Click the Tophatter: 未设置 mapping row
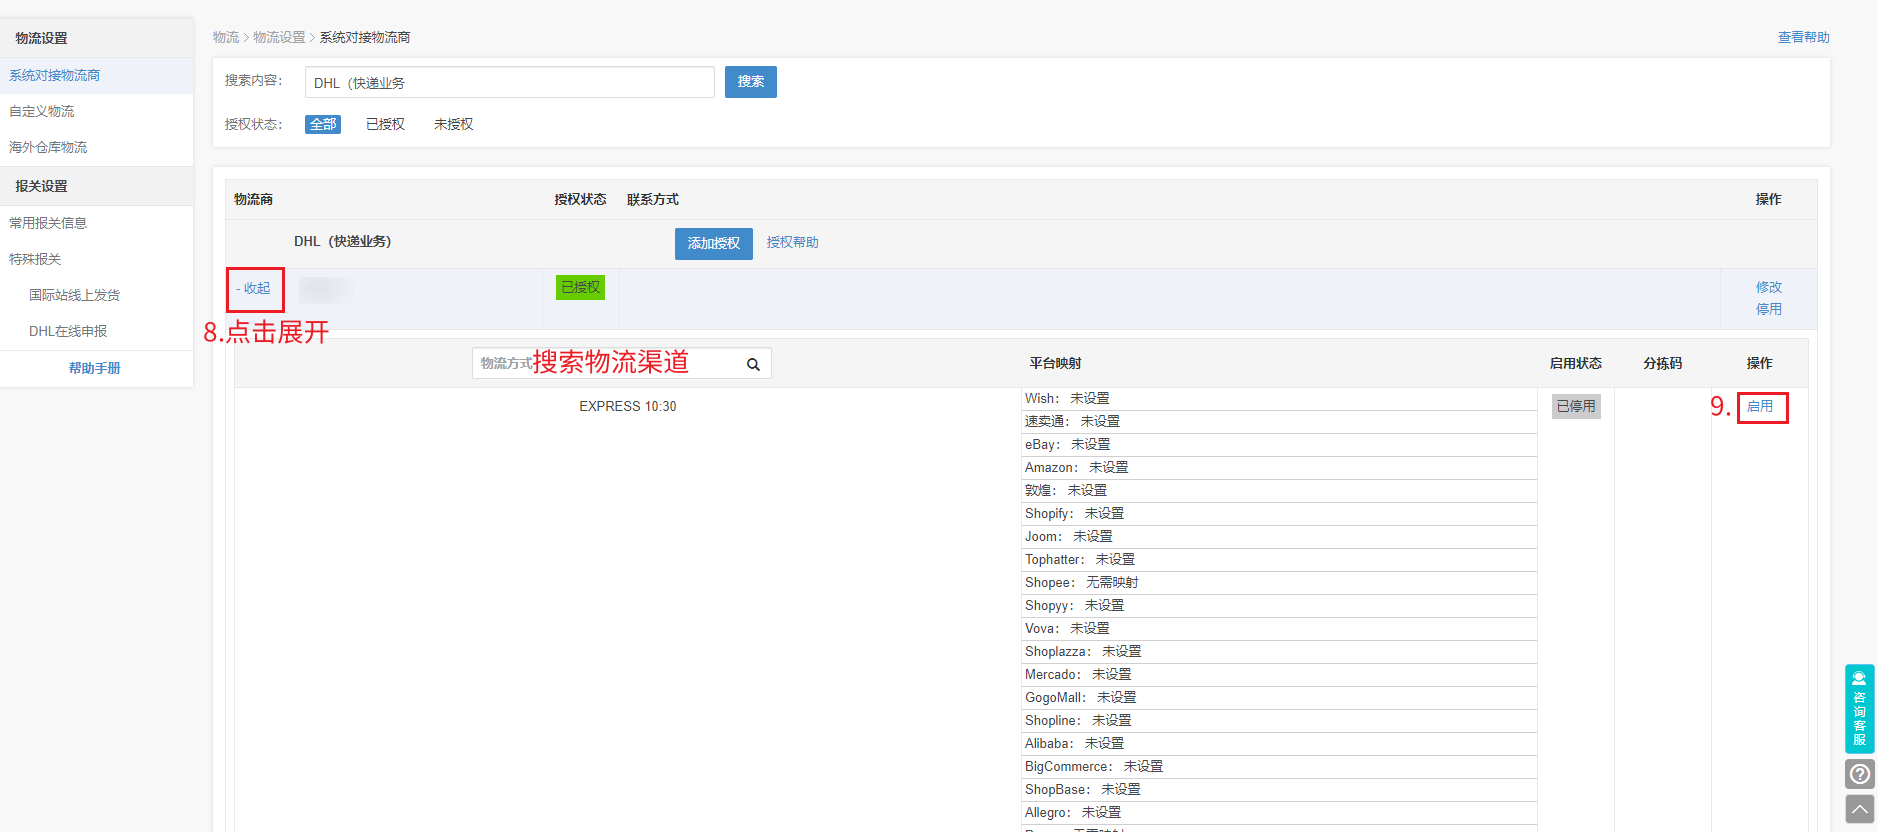Screen dimensions: 1878x832 pos(1279,560)
